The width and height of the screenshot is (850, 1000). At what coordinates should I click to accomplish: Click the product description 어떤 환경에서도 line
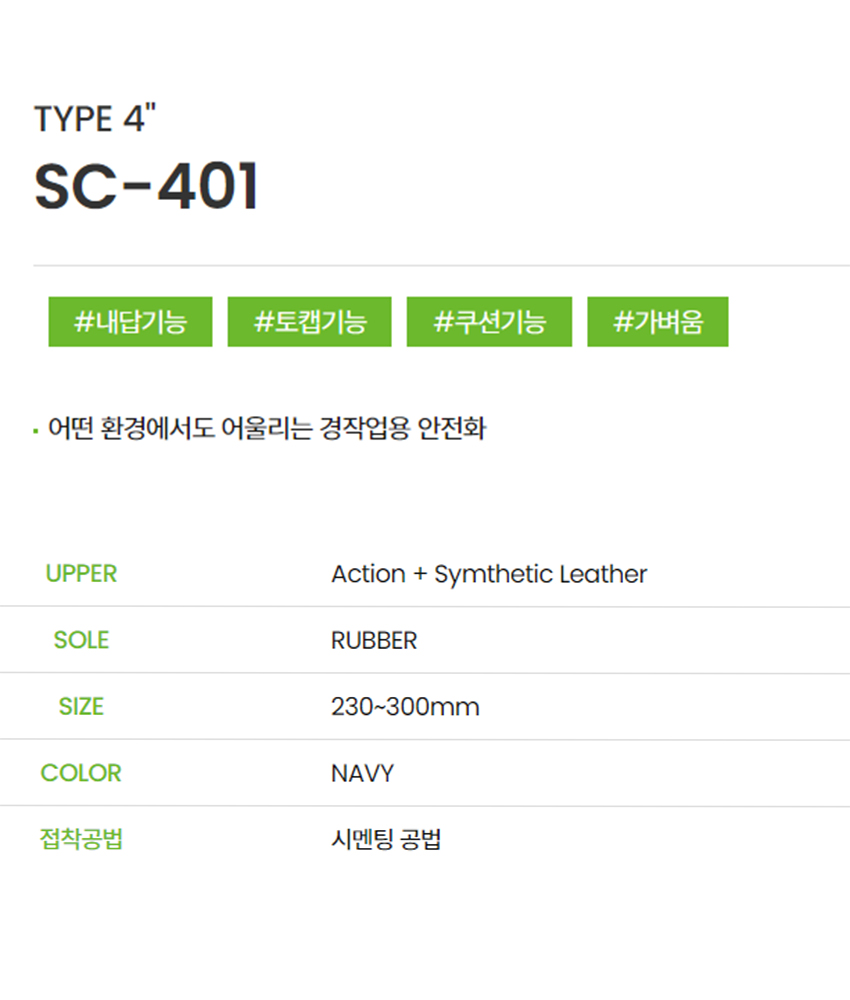tap(267, 428)
